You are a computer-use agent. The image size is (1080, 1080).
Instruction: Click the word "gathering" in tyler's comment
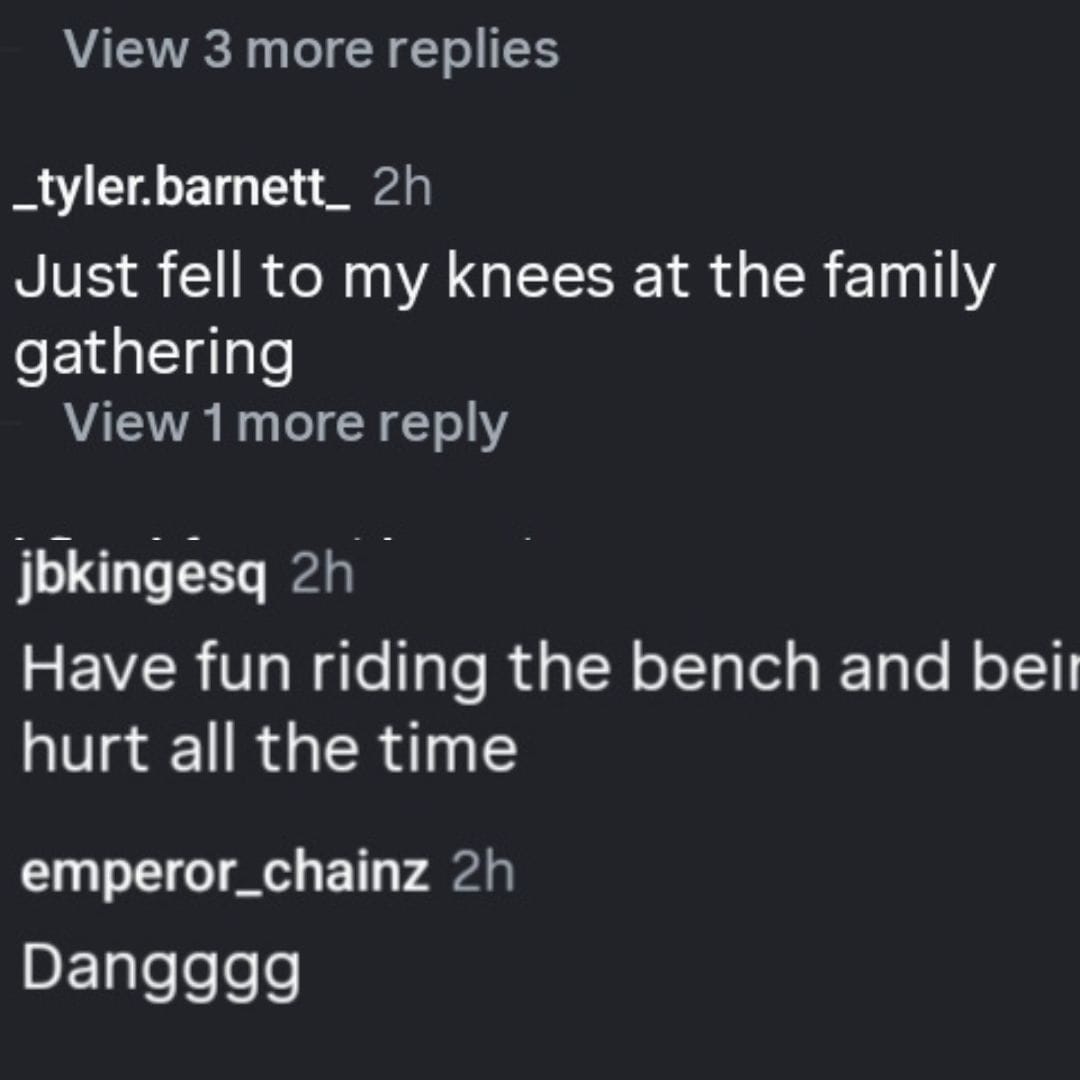155,354
